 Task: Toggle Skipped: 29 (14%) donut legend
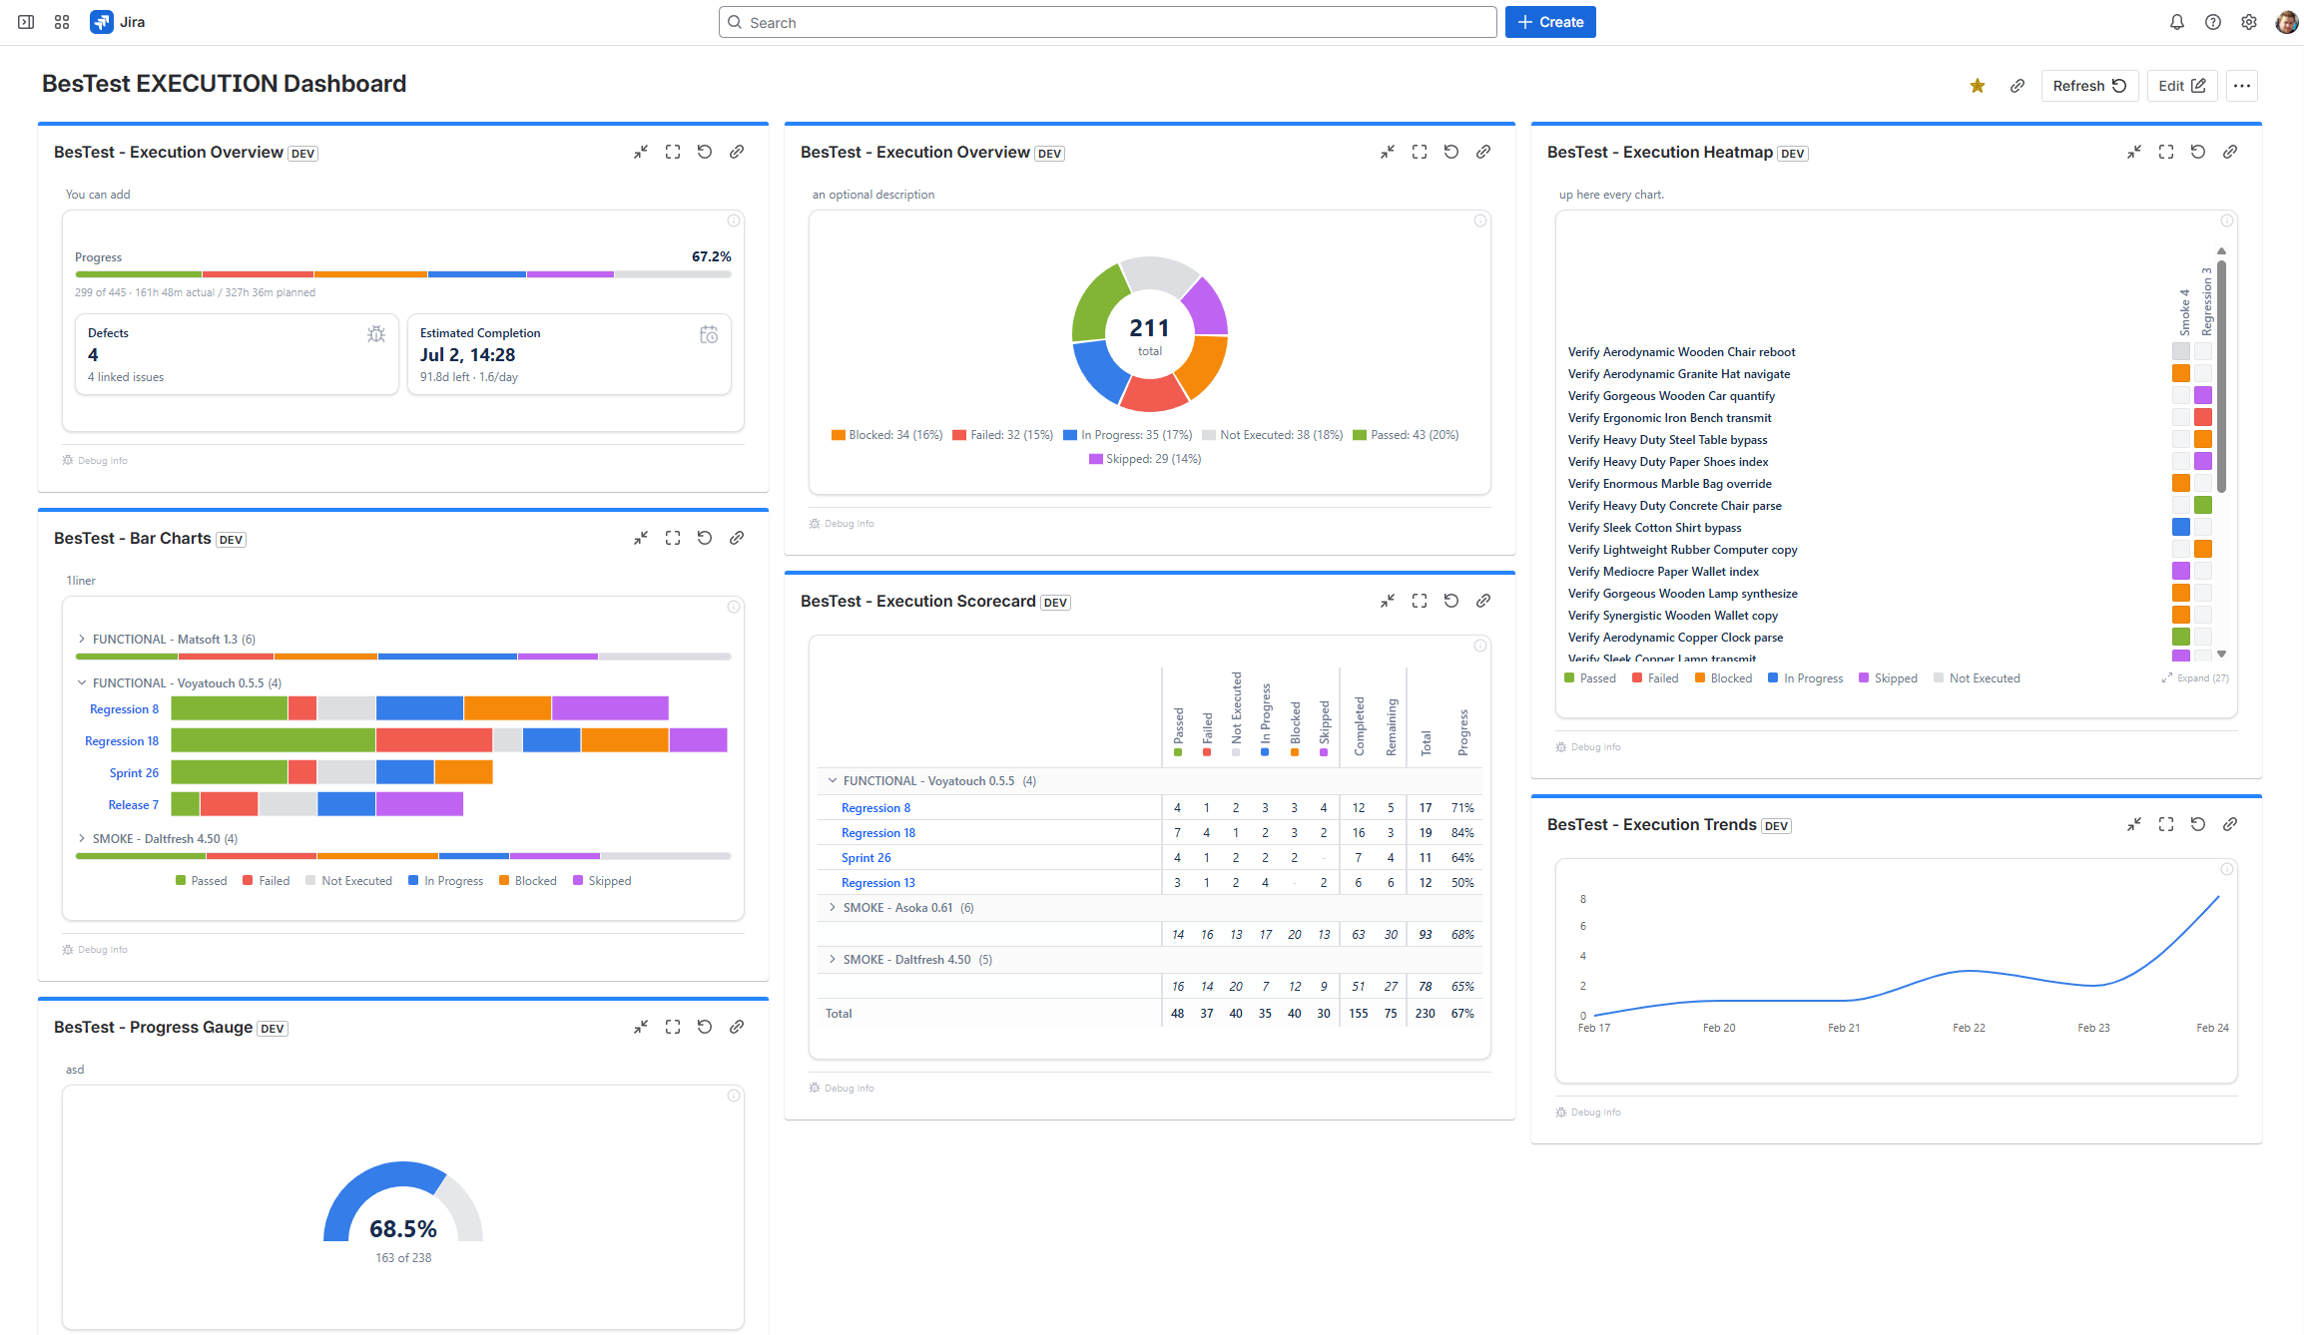(x=1145, y=459)
